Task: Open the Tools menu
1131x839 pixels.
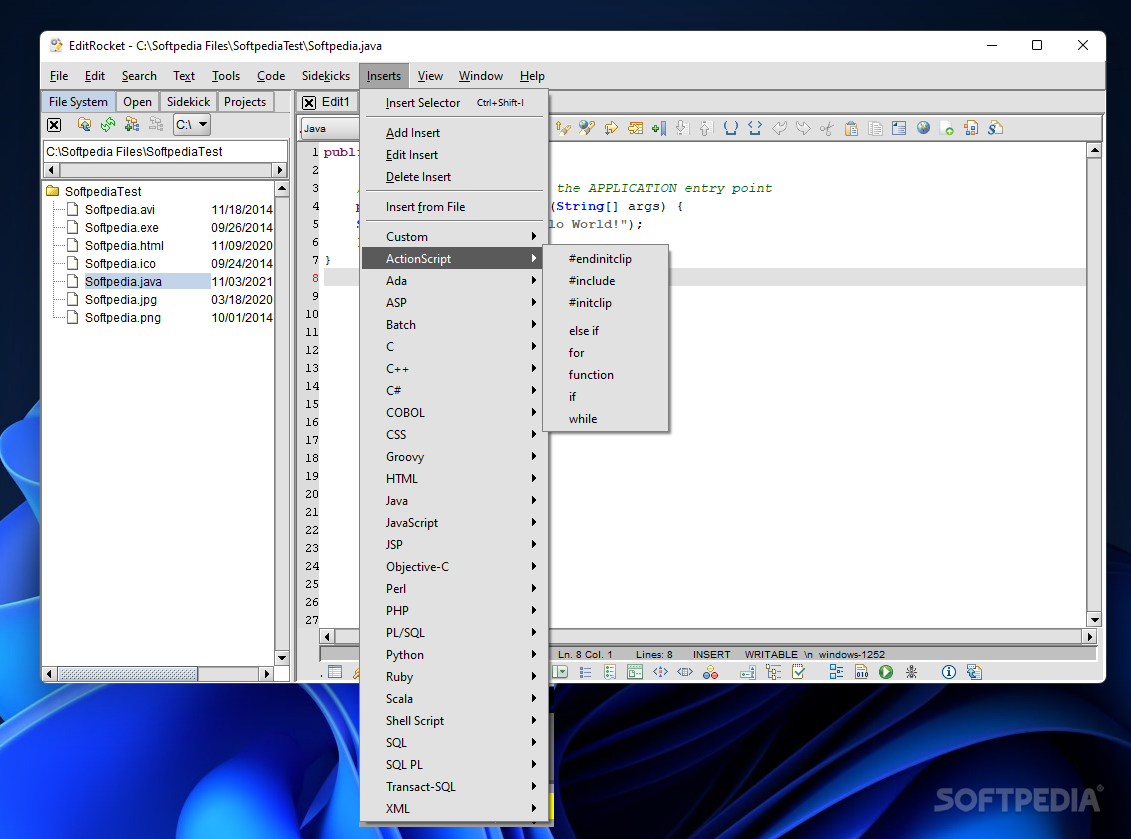Action: pos(226,76)
